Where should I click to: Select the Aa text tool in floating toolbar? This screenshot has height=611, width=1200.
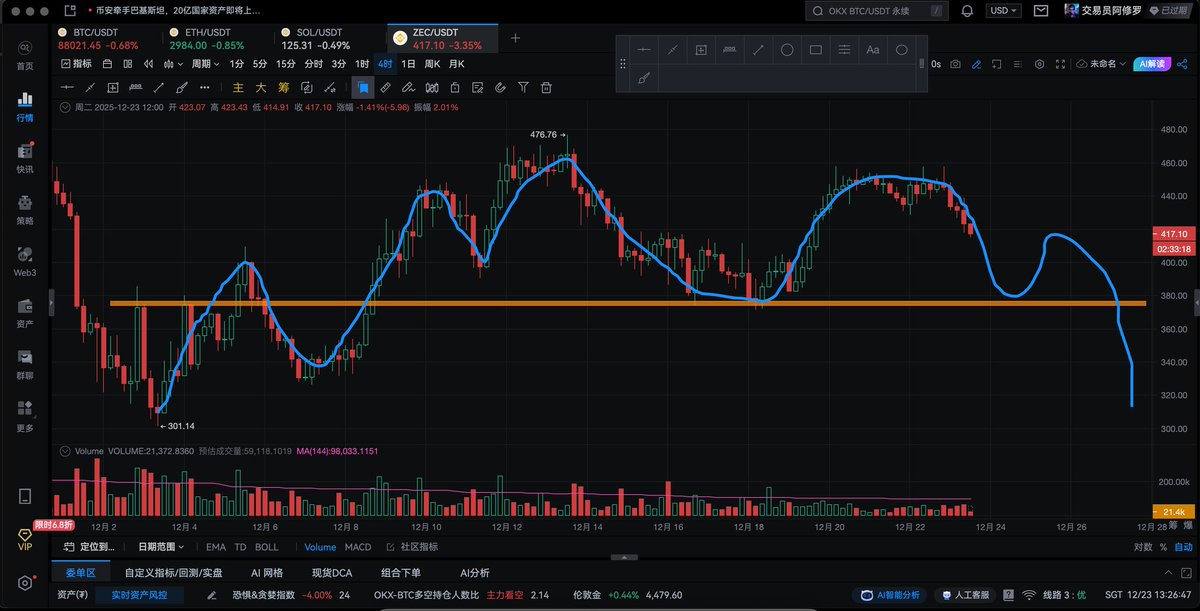click(x=873, y=50)
